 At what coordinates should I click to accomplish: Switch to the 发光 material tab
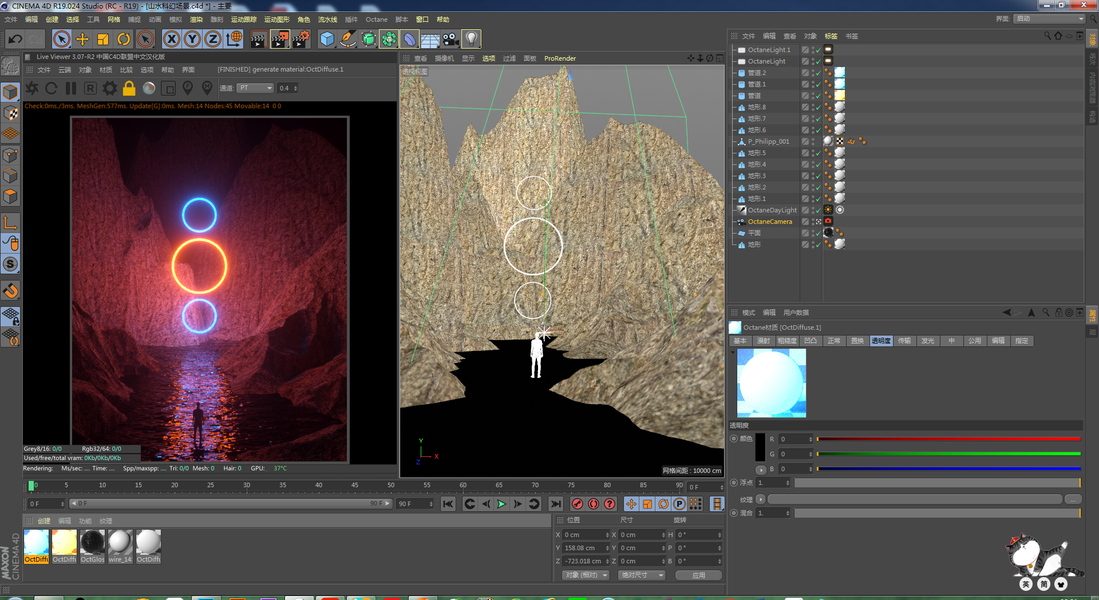click(928, 341)
